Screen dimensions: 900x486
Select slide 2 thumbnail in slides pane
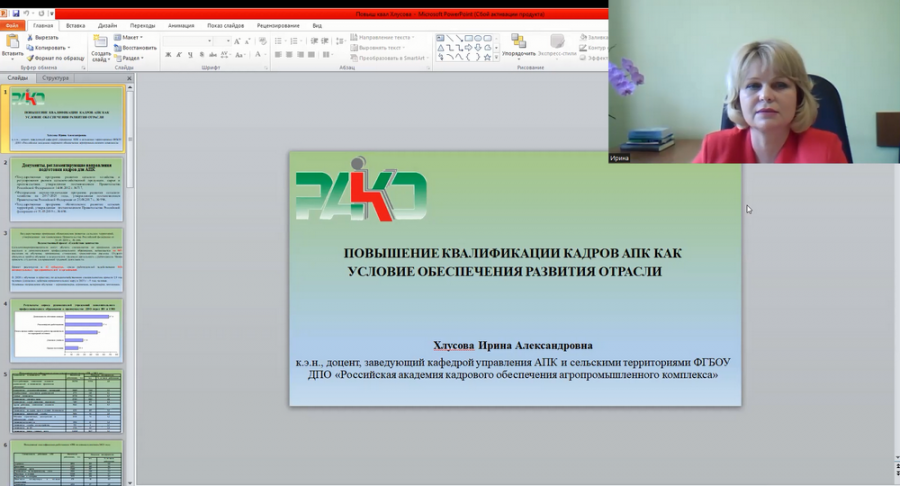point(67,189)
